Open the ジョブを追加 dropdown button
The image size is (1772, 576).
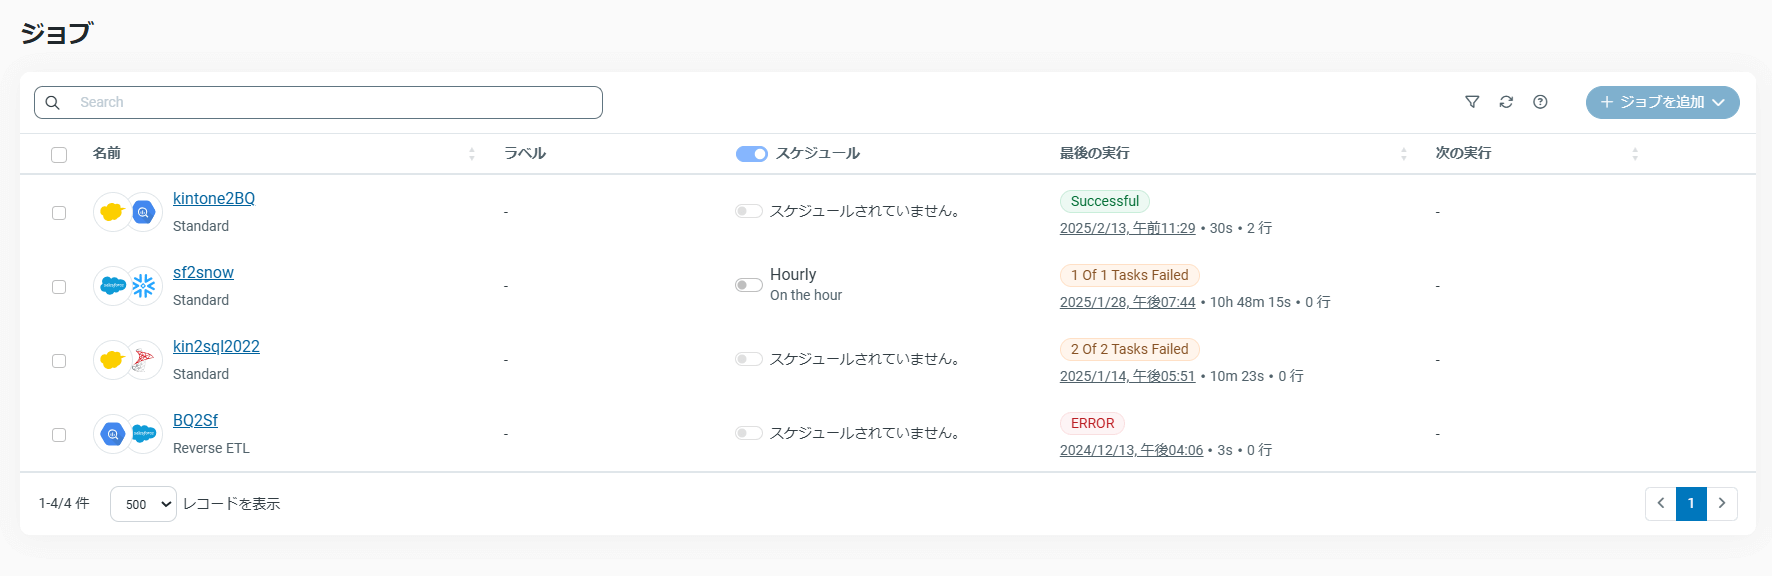tap(1662, 102)
